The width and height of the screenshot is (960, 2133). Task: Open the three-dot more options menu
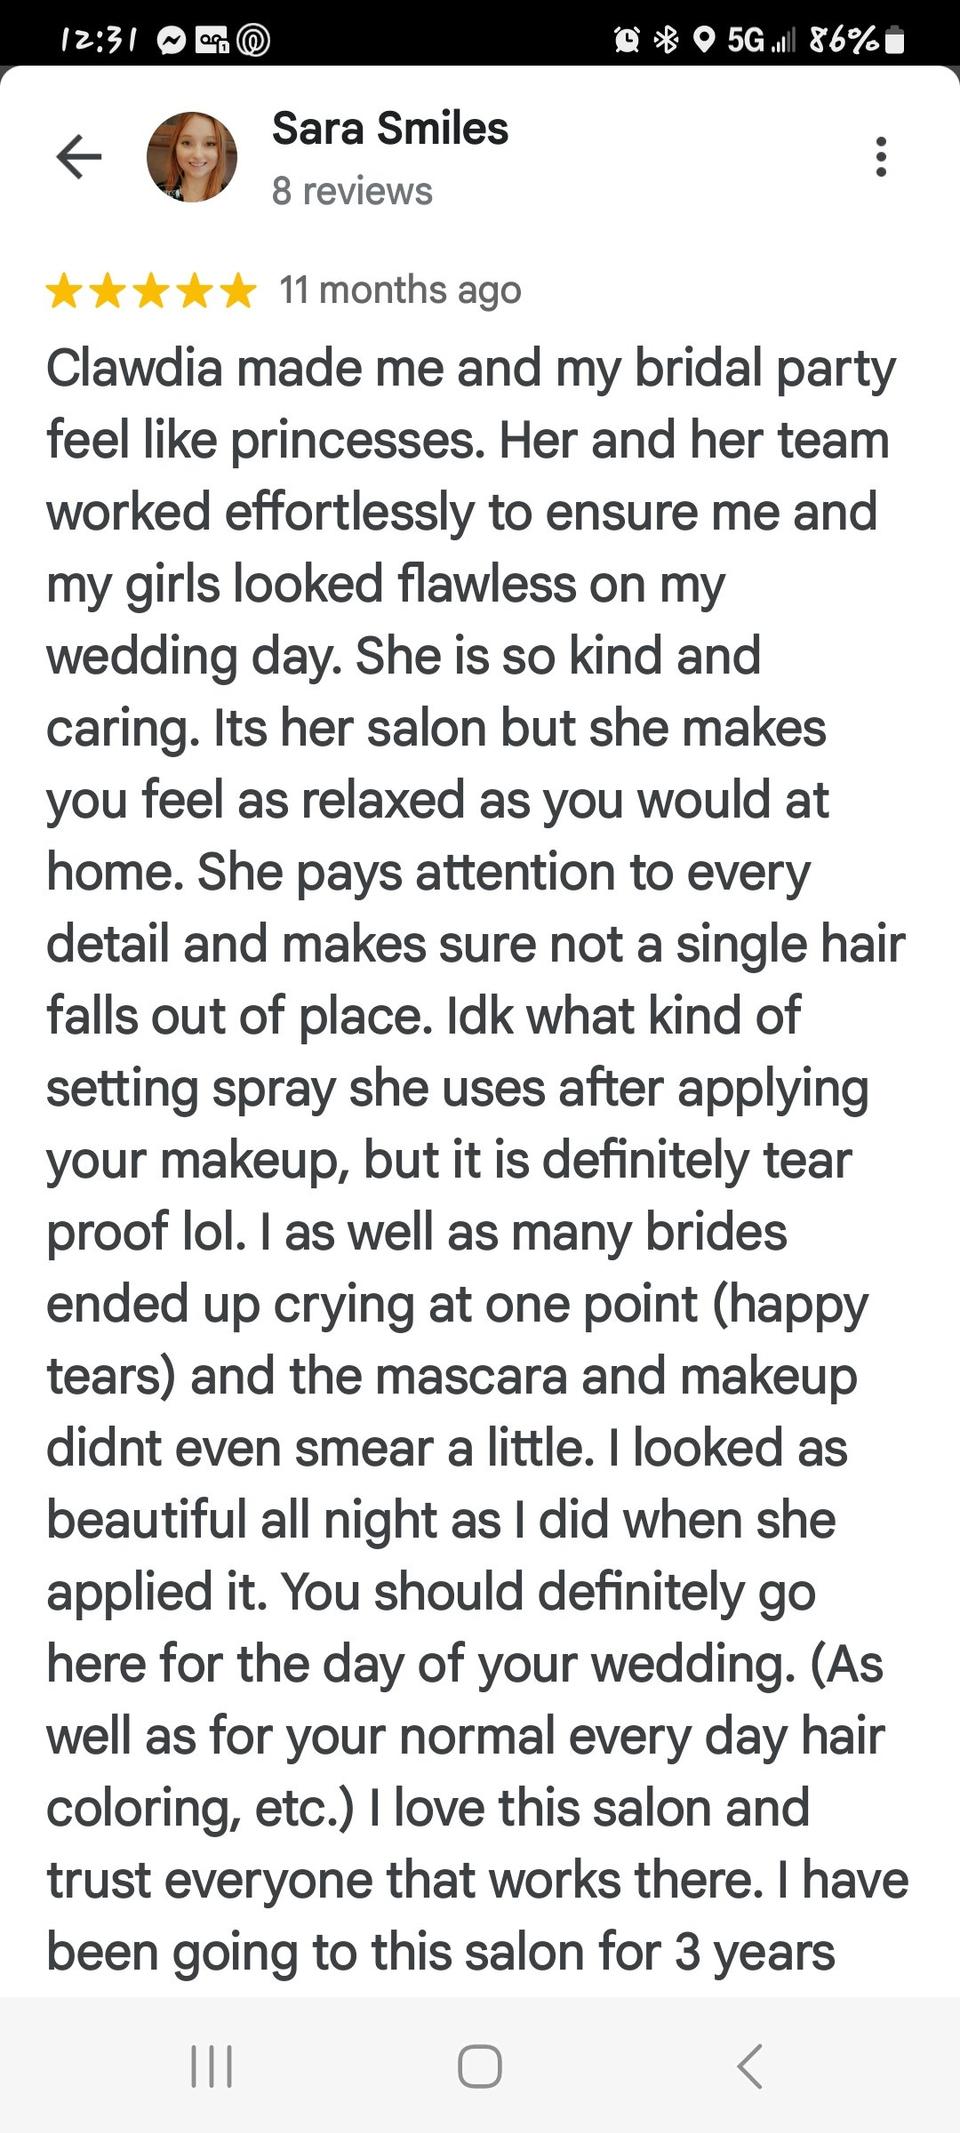(880, 157)
